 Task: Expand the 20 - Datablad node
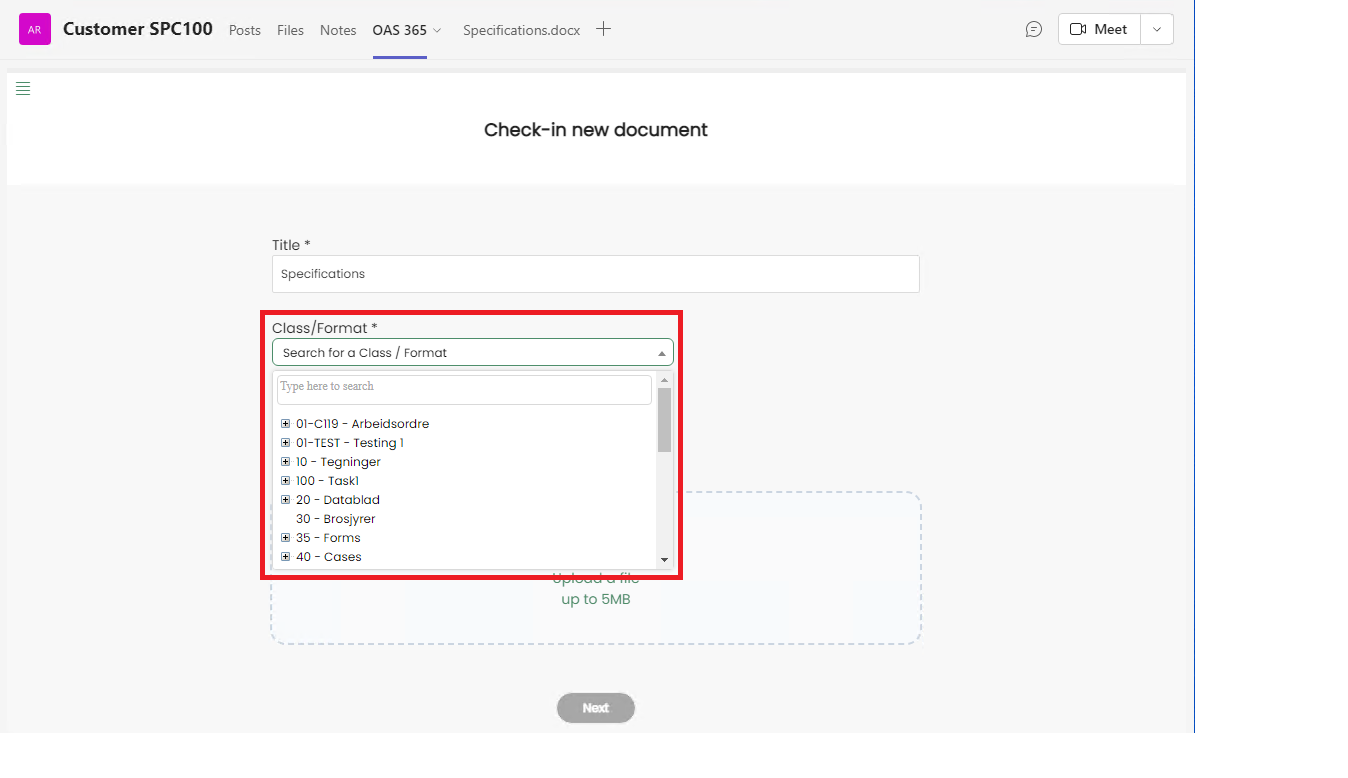tap(286, 500)
